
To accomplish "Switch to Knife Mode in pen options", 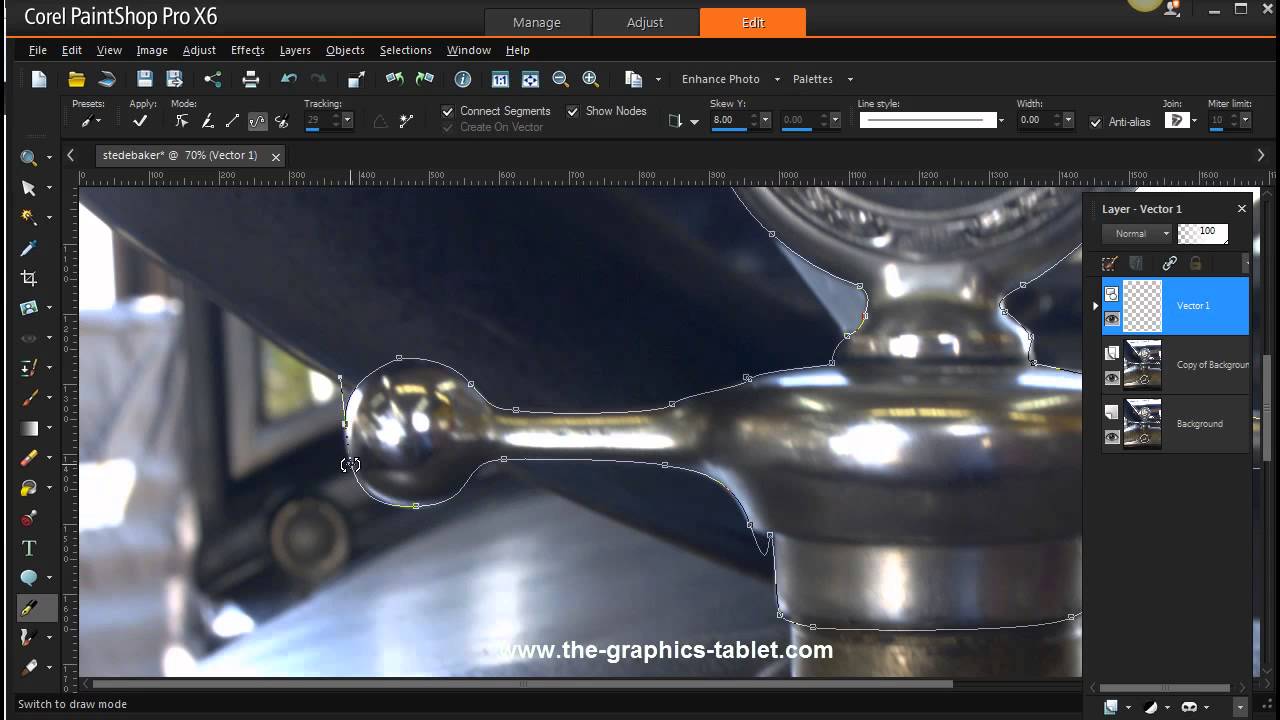I will point(207,121).
